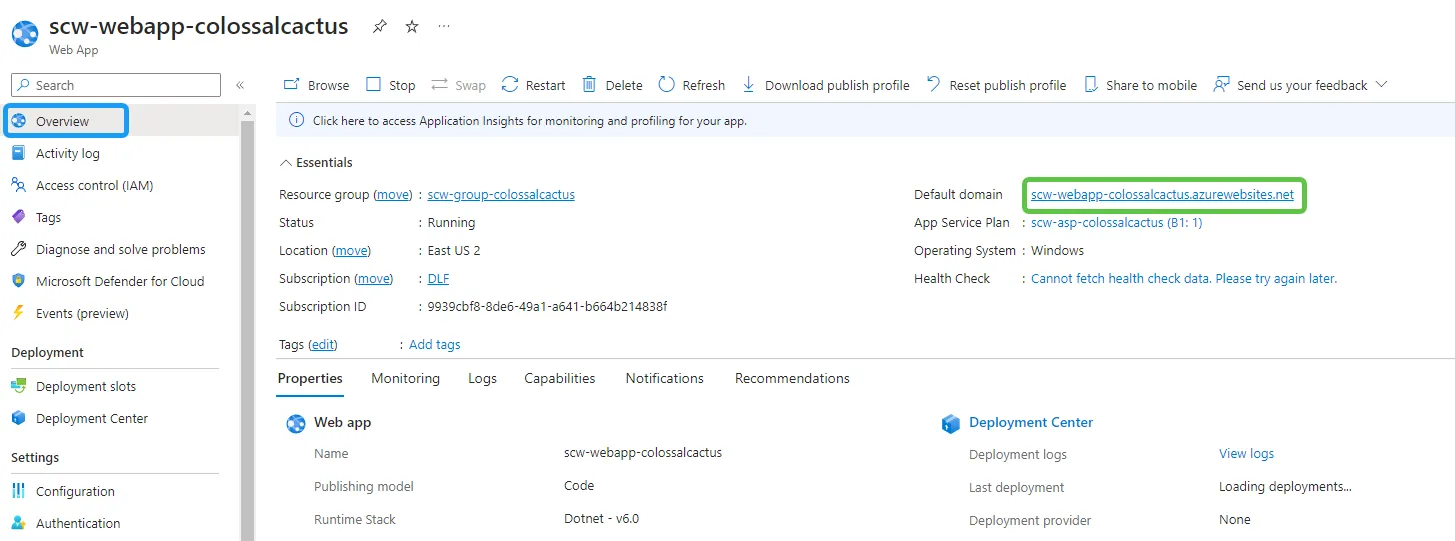Open scw-group-colossalcactus resource group link

pyautogui.click(x=500, y=195)
